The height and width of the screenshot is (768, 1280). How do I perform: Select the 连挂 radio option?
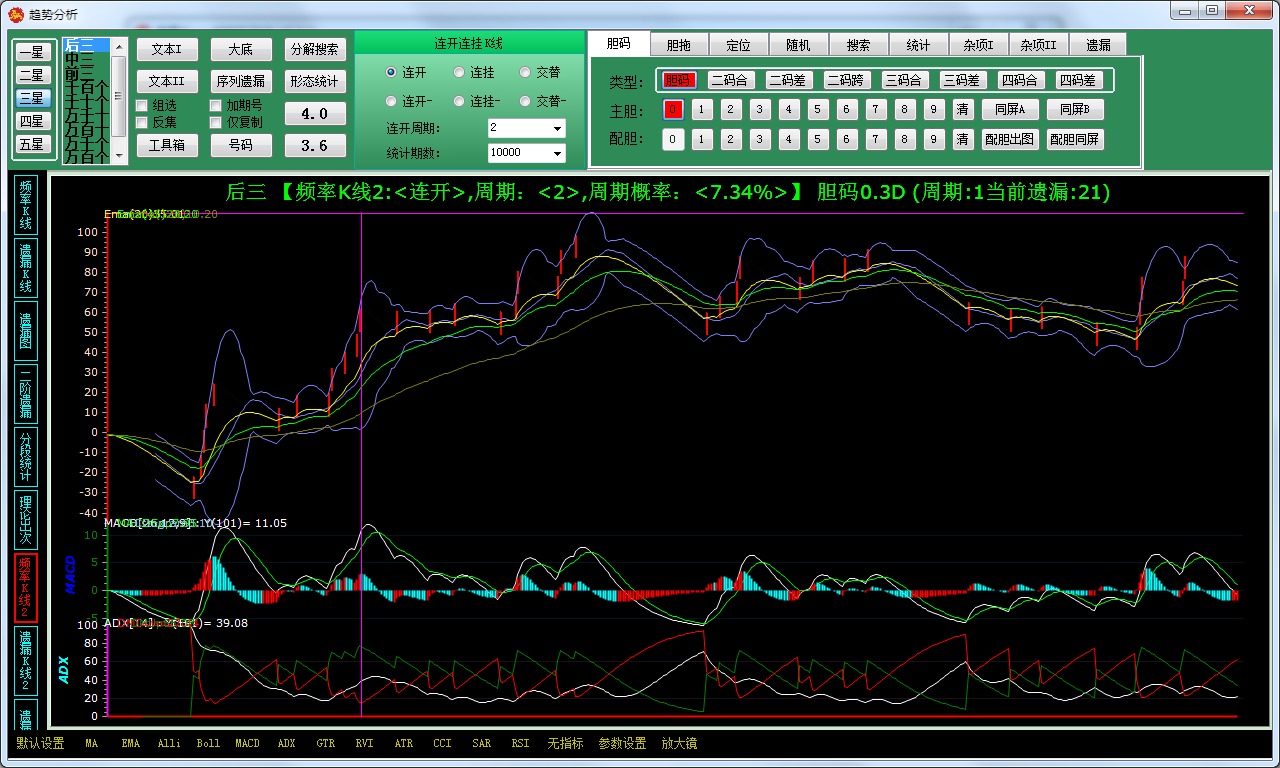tap(459, 73)
